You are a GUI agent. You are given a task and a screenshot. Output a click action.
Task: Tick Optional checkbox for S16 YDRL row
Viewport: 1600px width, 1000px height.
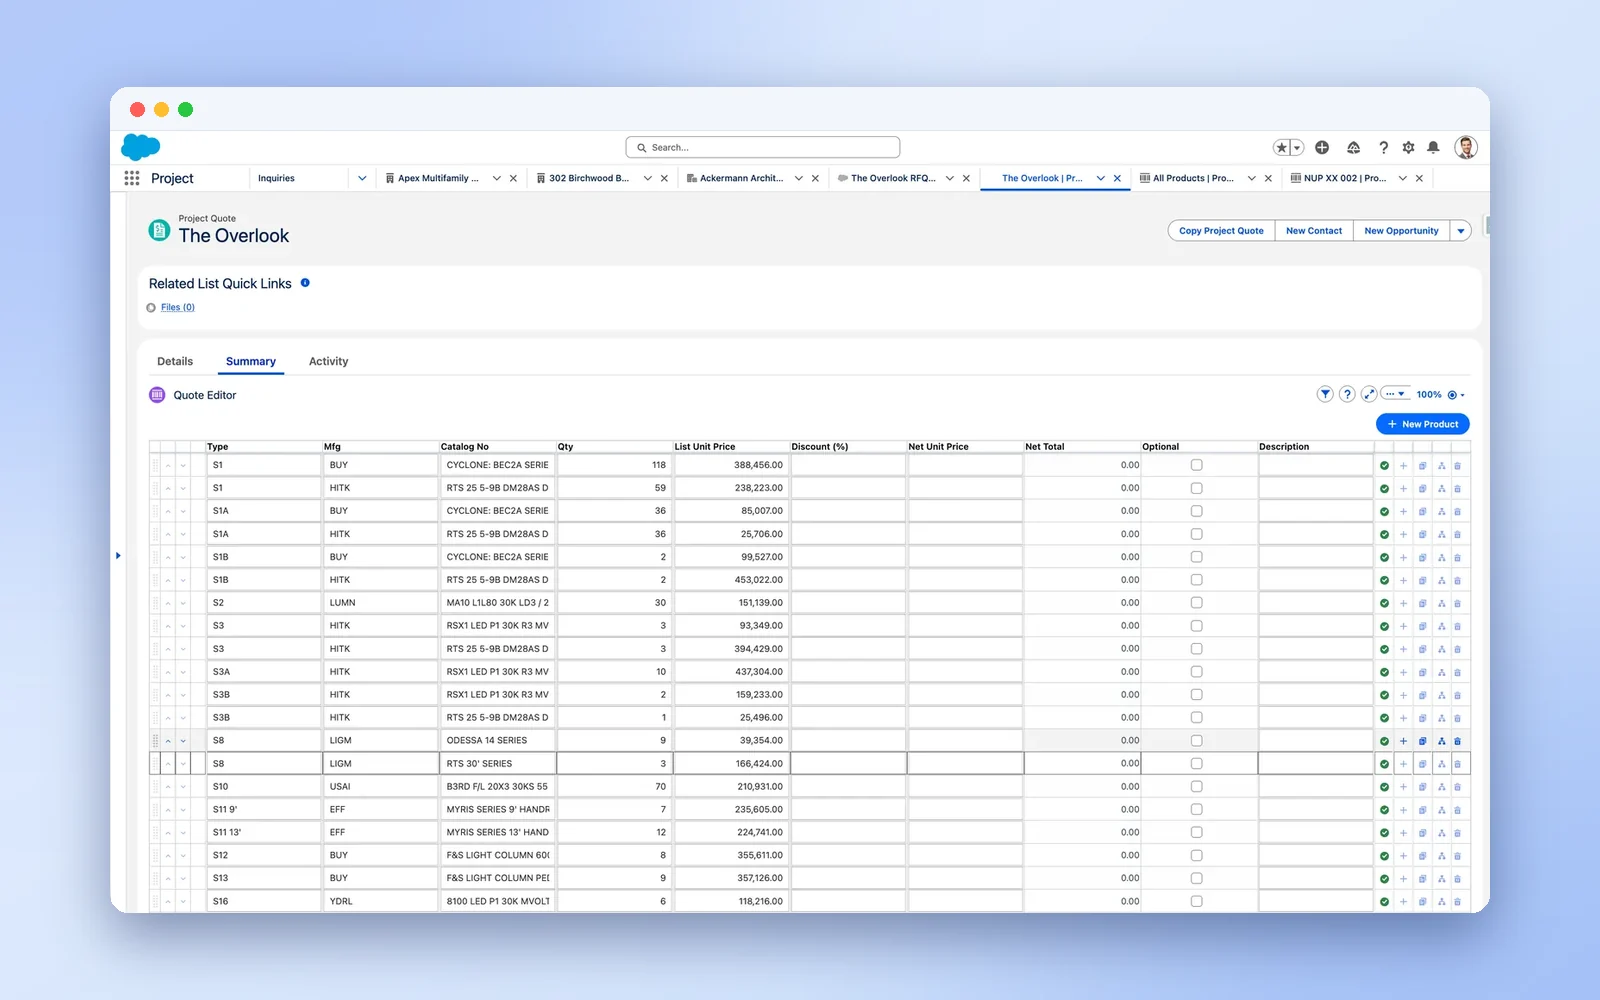click(1196, 901)
